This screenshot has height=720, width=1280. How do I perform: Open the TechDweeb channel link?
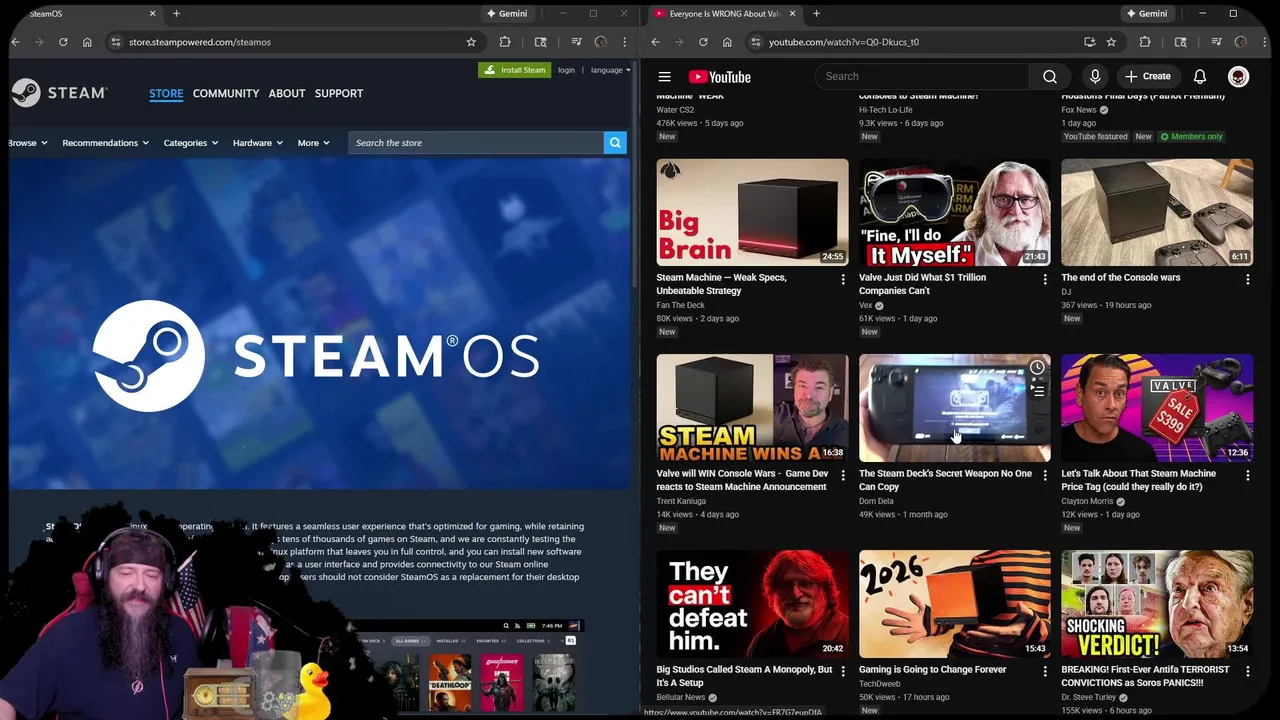(x=880, y=684)
